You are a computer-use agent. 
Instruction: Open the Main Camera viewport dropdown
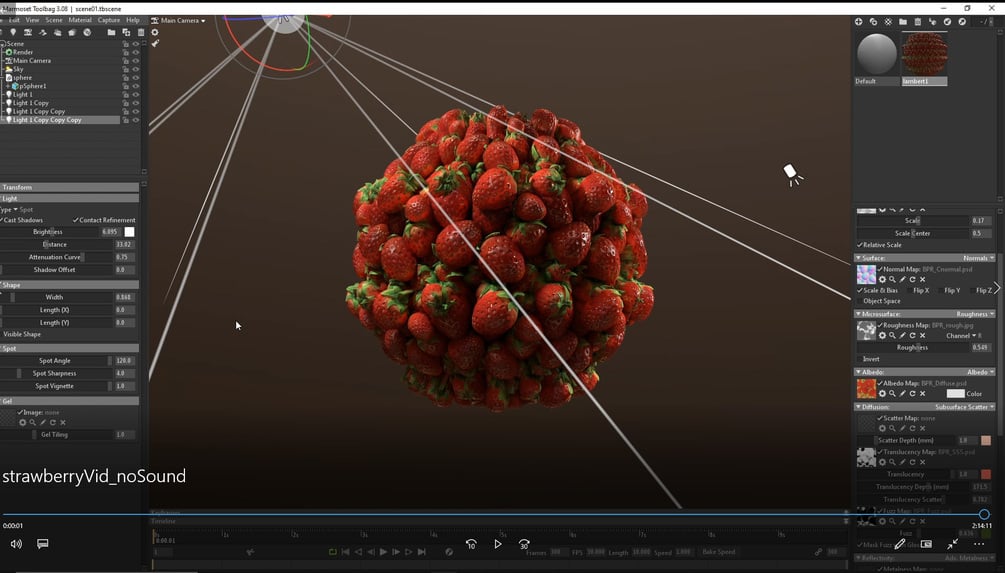(179, 21)
